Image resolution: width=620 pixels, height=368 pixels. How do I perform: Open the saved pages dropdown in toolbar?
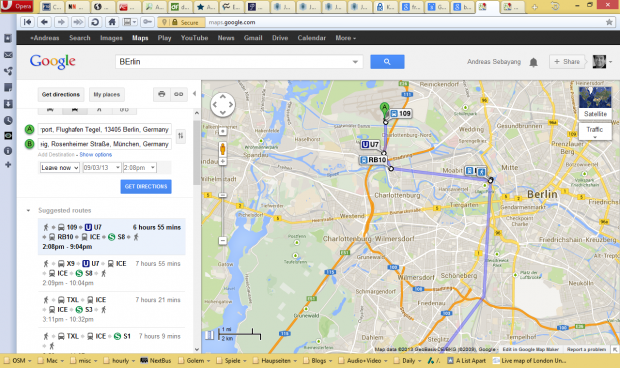(130, 22)
